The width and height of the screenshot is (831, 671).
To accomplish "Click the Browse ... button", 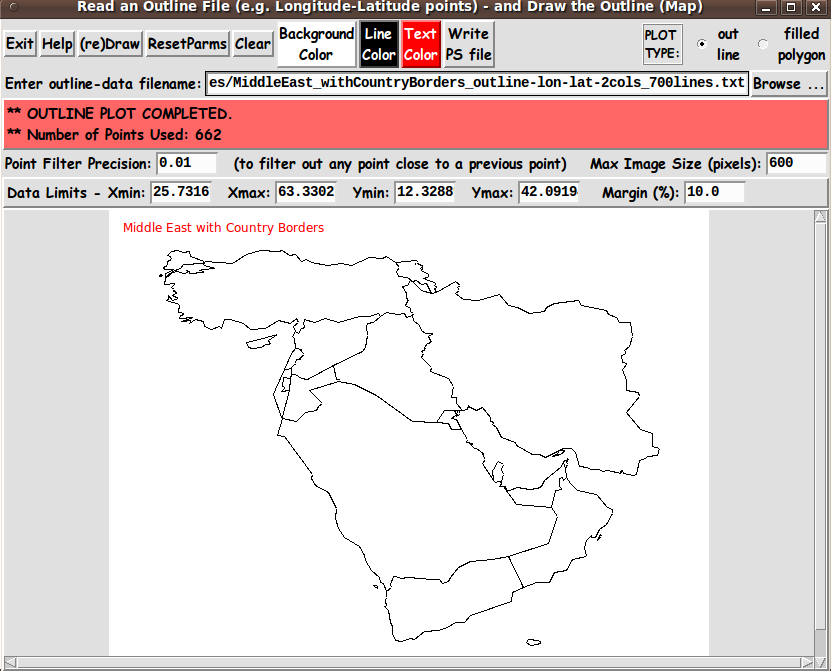I will tap(789, 84).
